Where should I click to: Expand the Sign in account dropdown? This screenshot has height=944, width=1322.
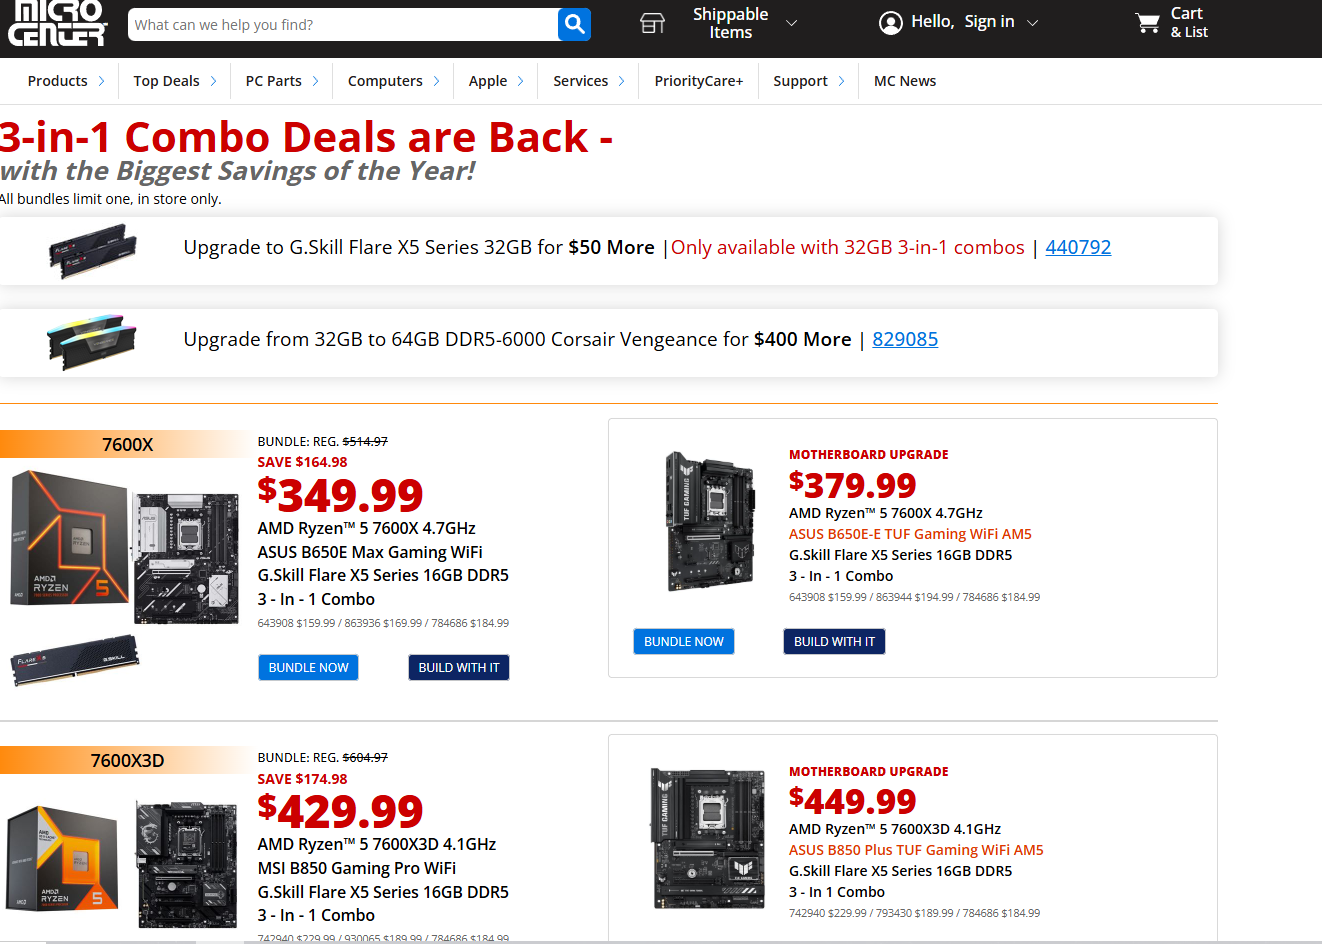(1033, 23)
